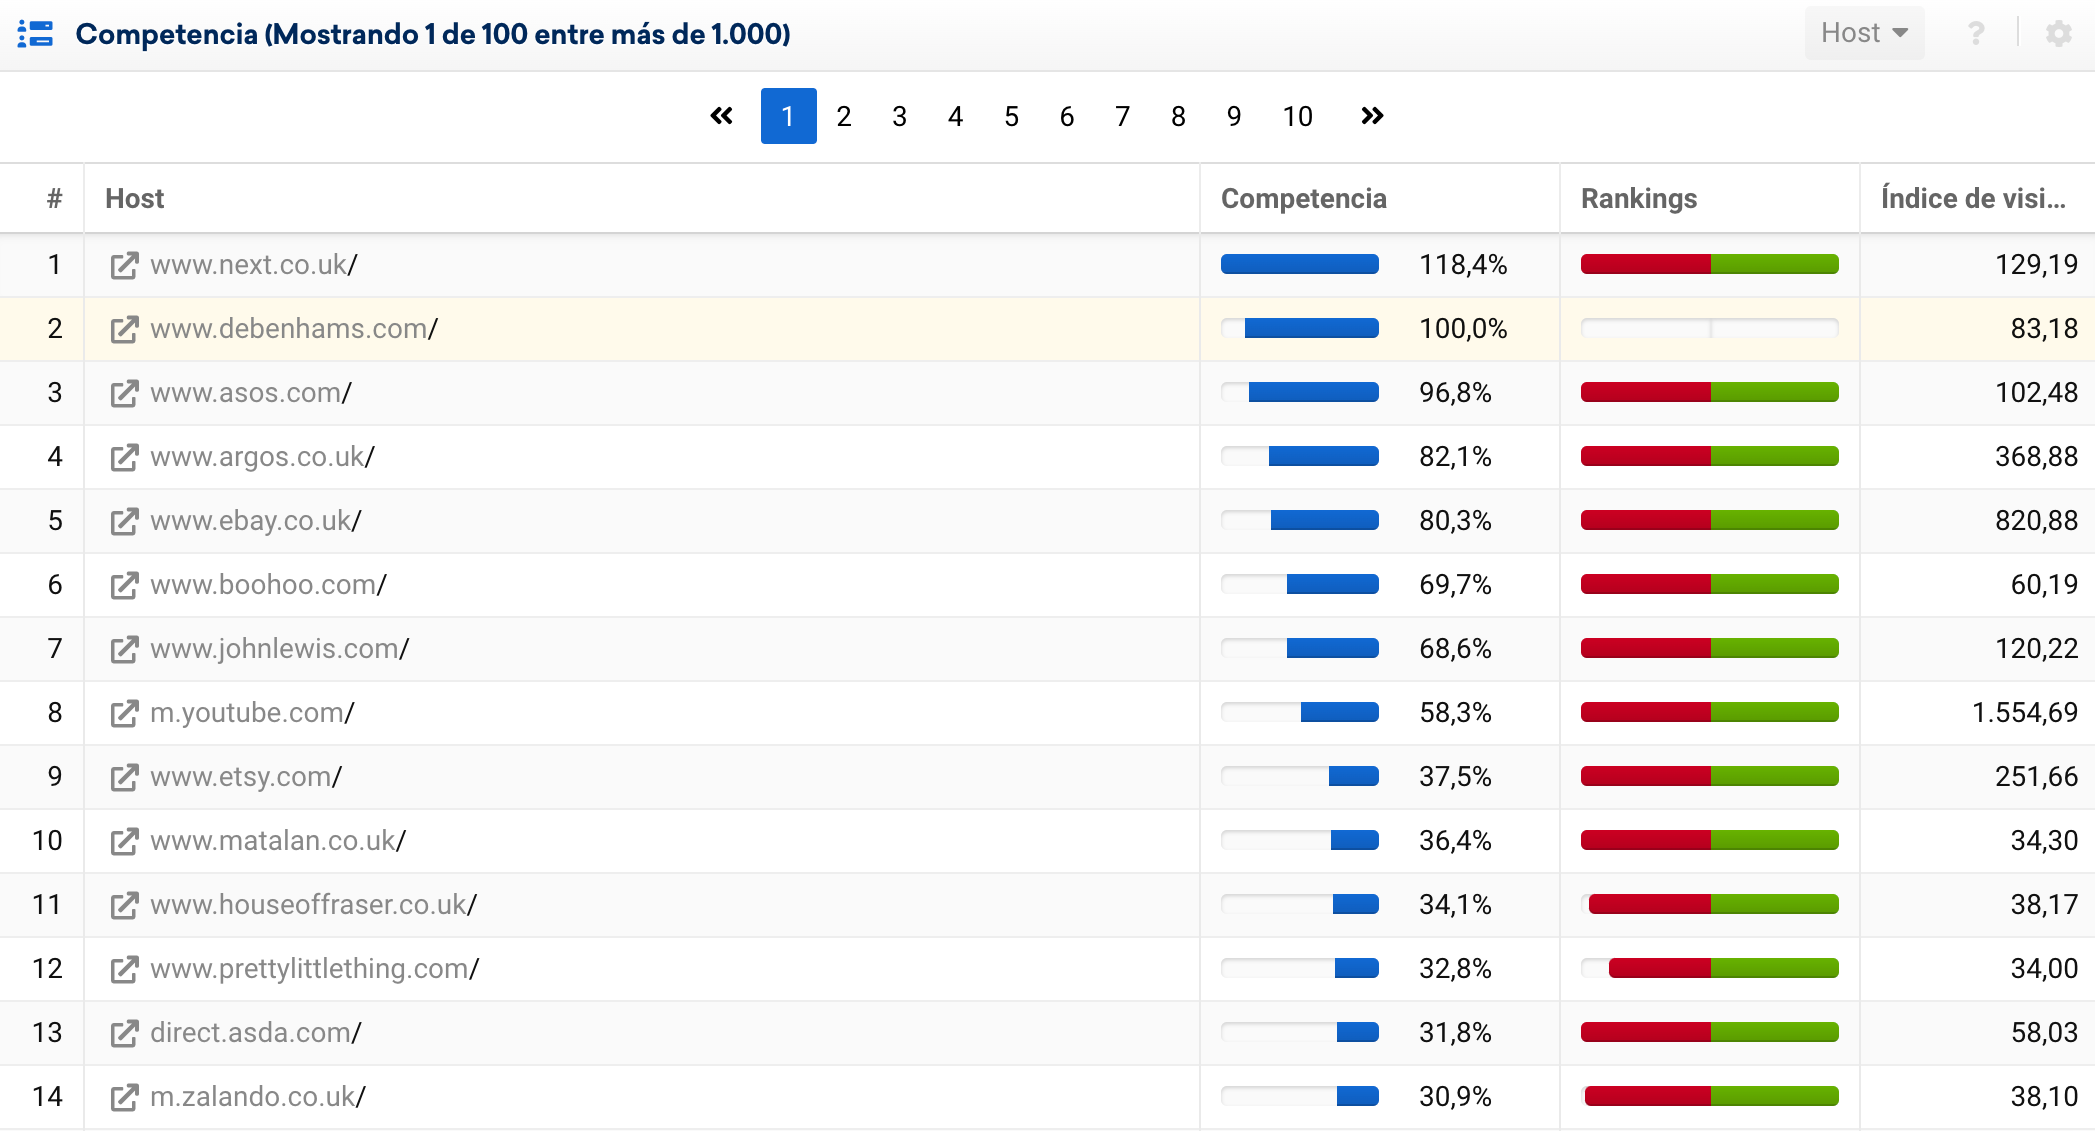Click external link icon beside www.ebay.co.uk

click(x=124, y=521)
